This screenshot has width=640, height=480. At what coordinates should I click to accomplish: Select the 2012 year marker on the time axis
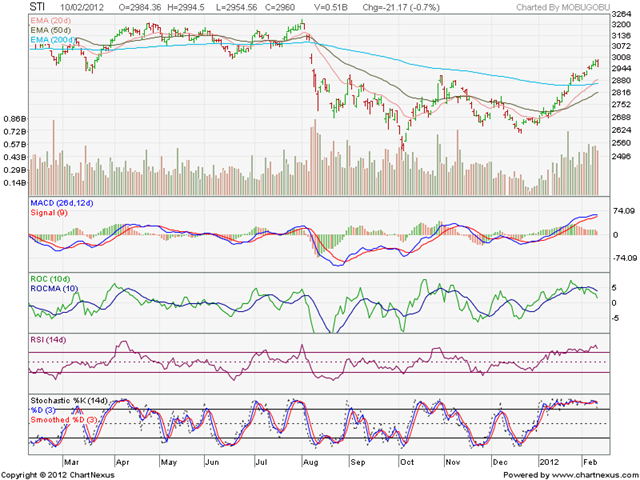549,462
